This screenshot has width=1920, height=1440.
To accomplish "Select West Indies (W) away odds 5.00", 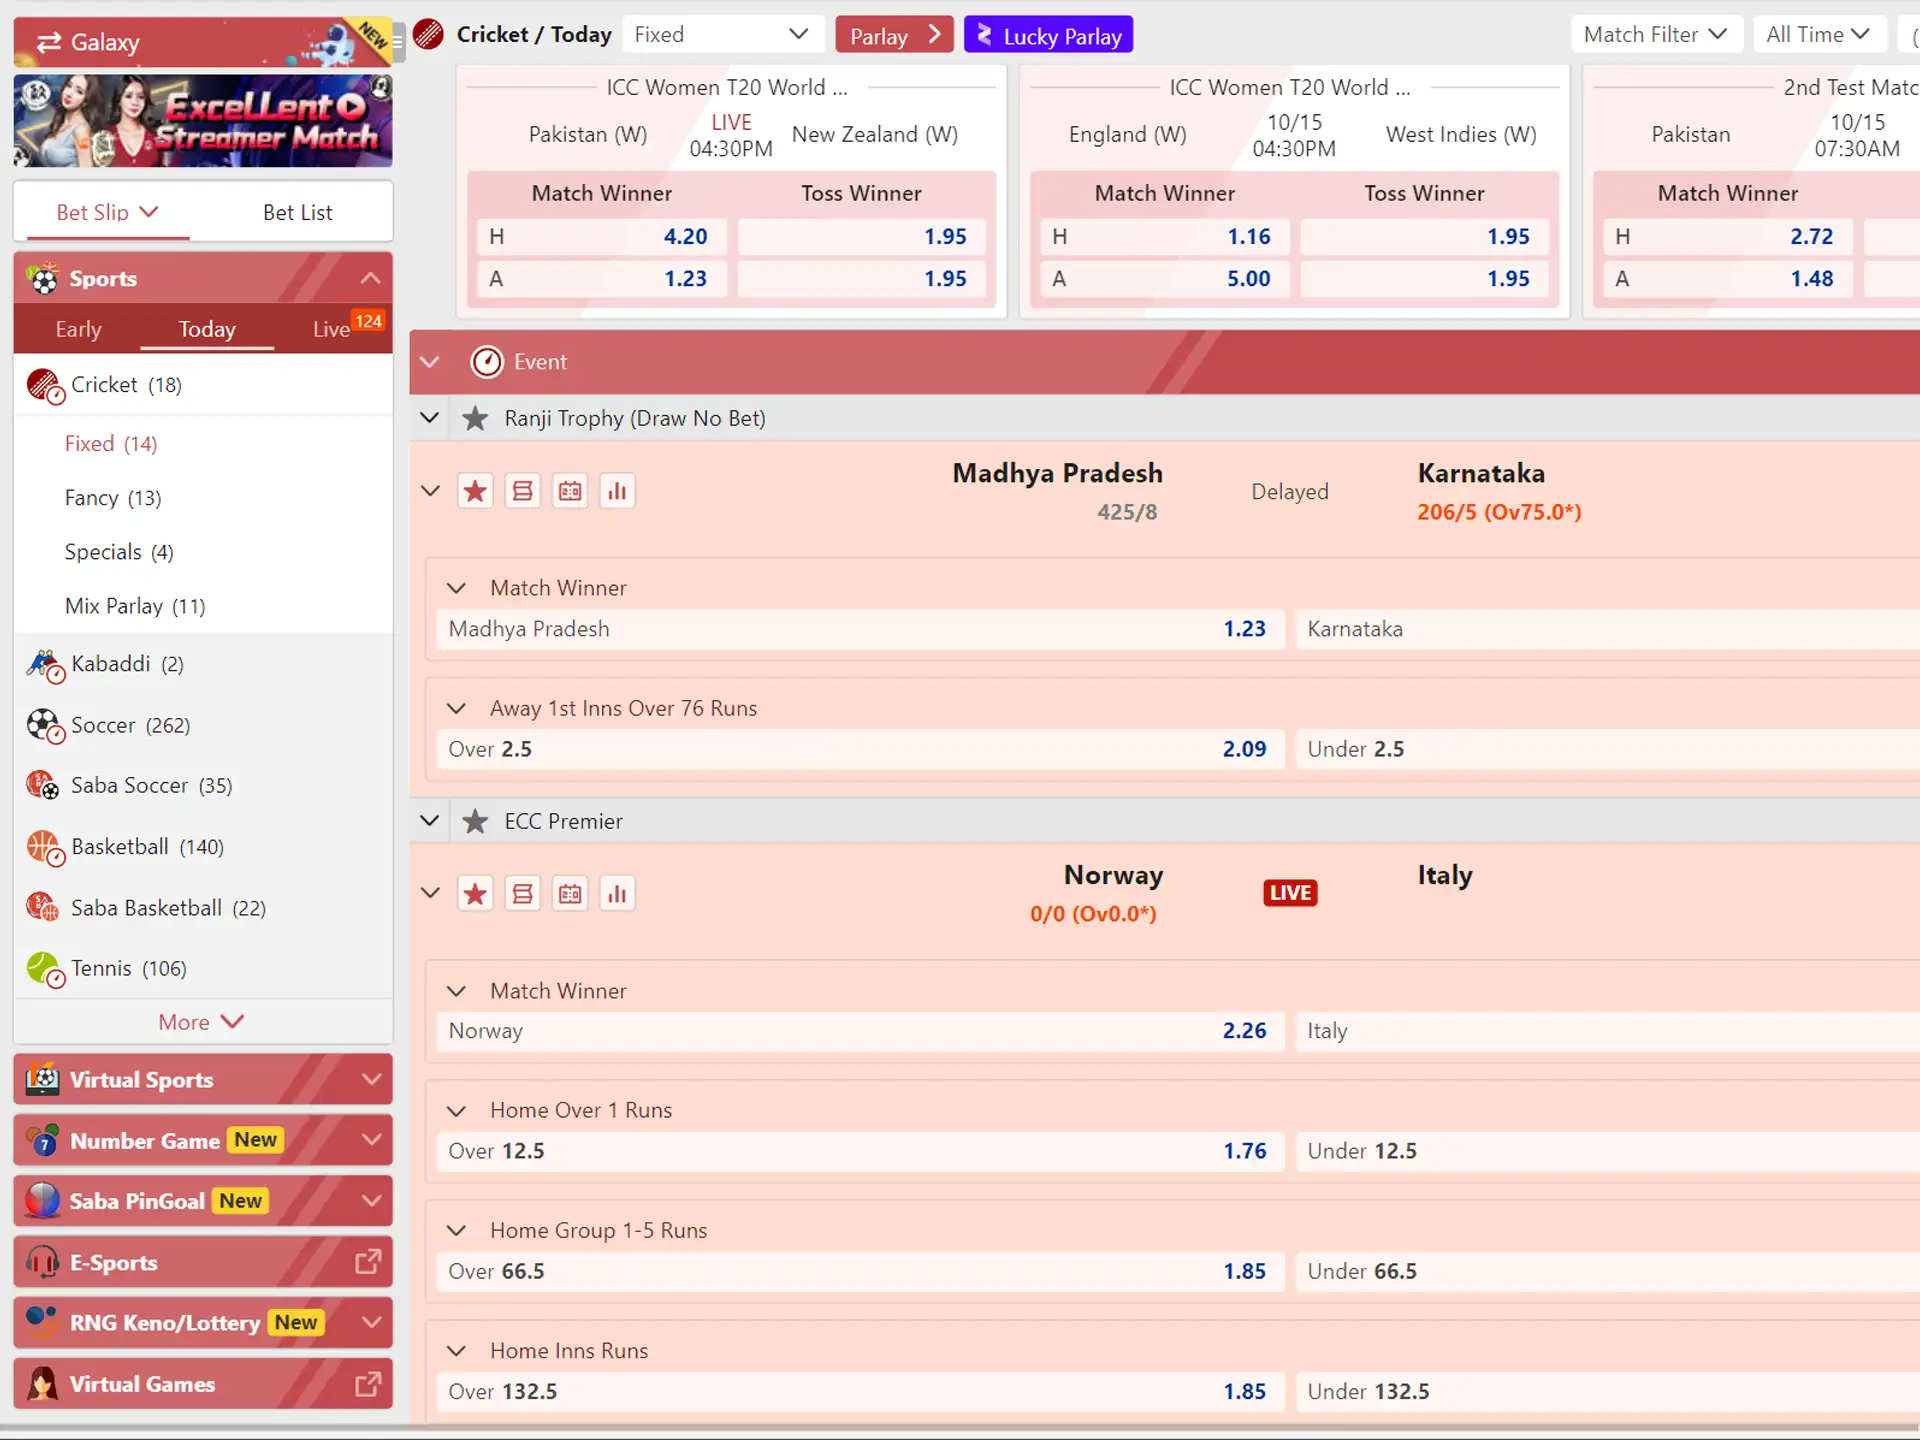I will (1164, 279).
